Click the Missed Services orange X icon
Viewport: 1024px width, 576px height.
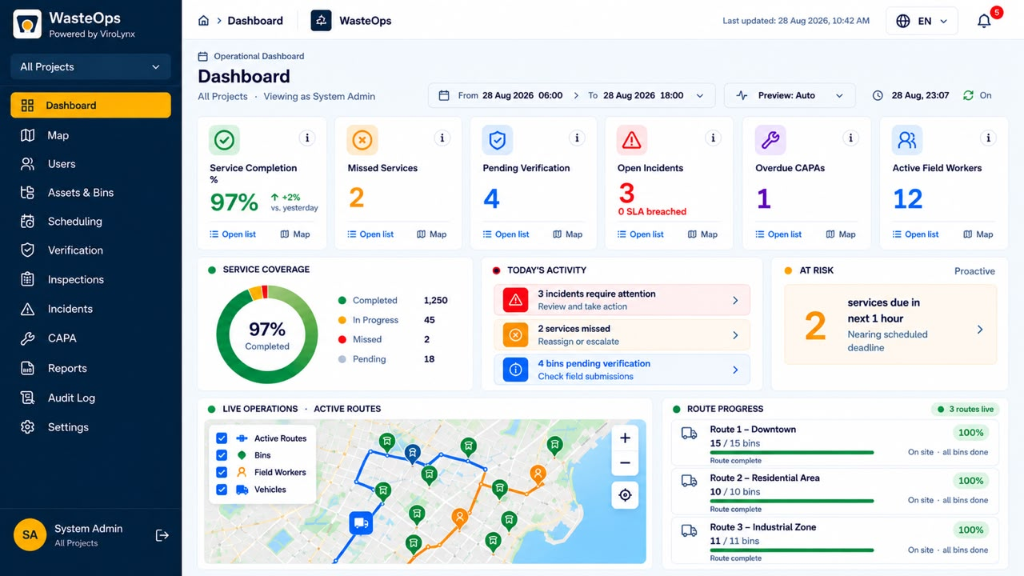pos(362,140)
